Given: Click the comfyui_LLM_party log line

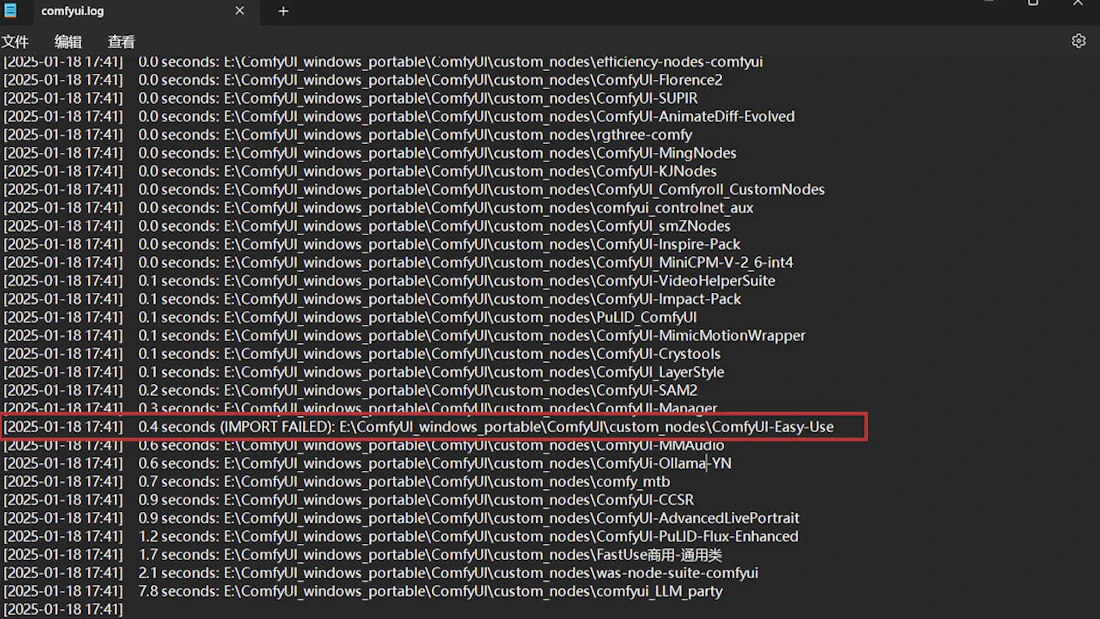Looking at the screenshot, I should point(450,590).
